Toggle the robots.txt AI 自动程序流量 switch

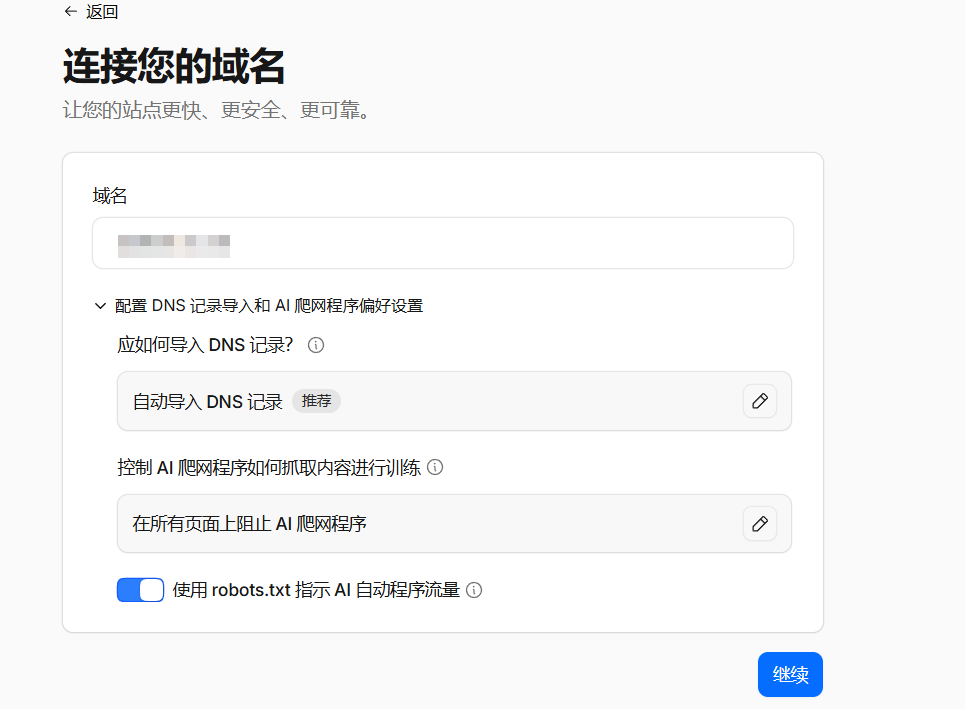click(140, 590)
